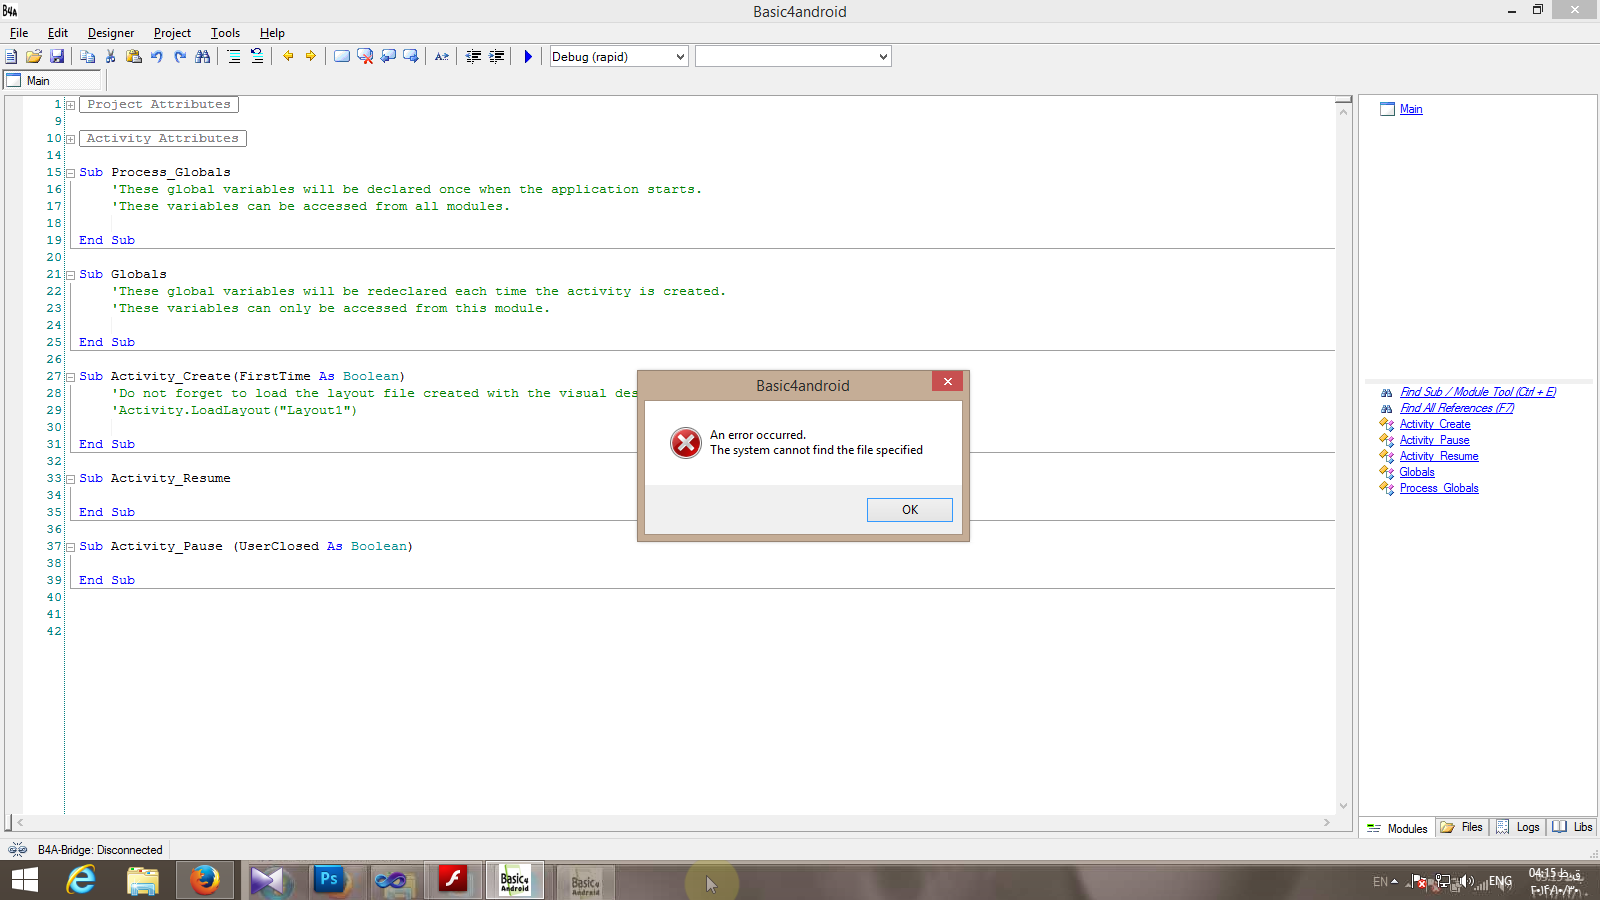1600x900 pixels.
Task: Switch to the Logs tab
Action: [1518, 827]
